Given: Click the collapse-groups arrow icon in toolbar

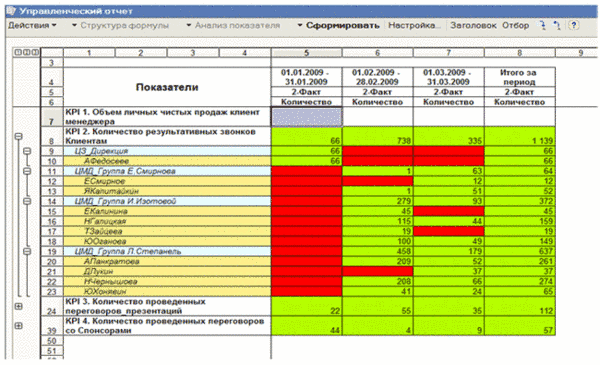Looking at the screenshot, I should click(x=557, y=26).
